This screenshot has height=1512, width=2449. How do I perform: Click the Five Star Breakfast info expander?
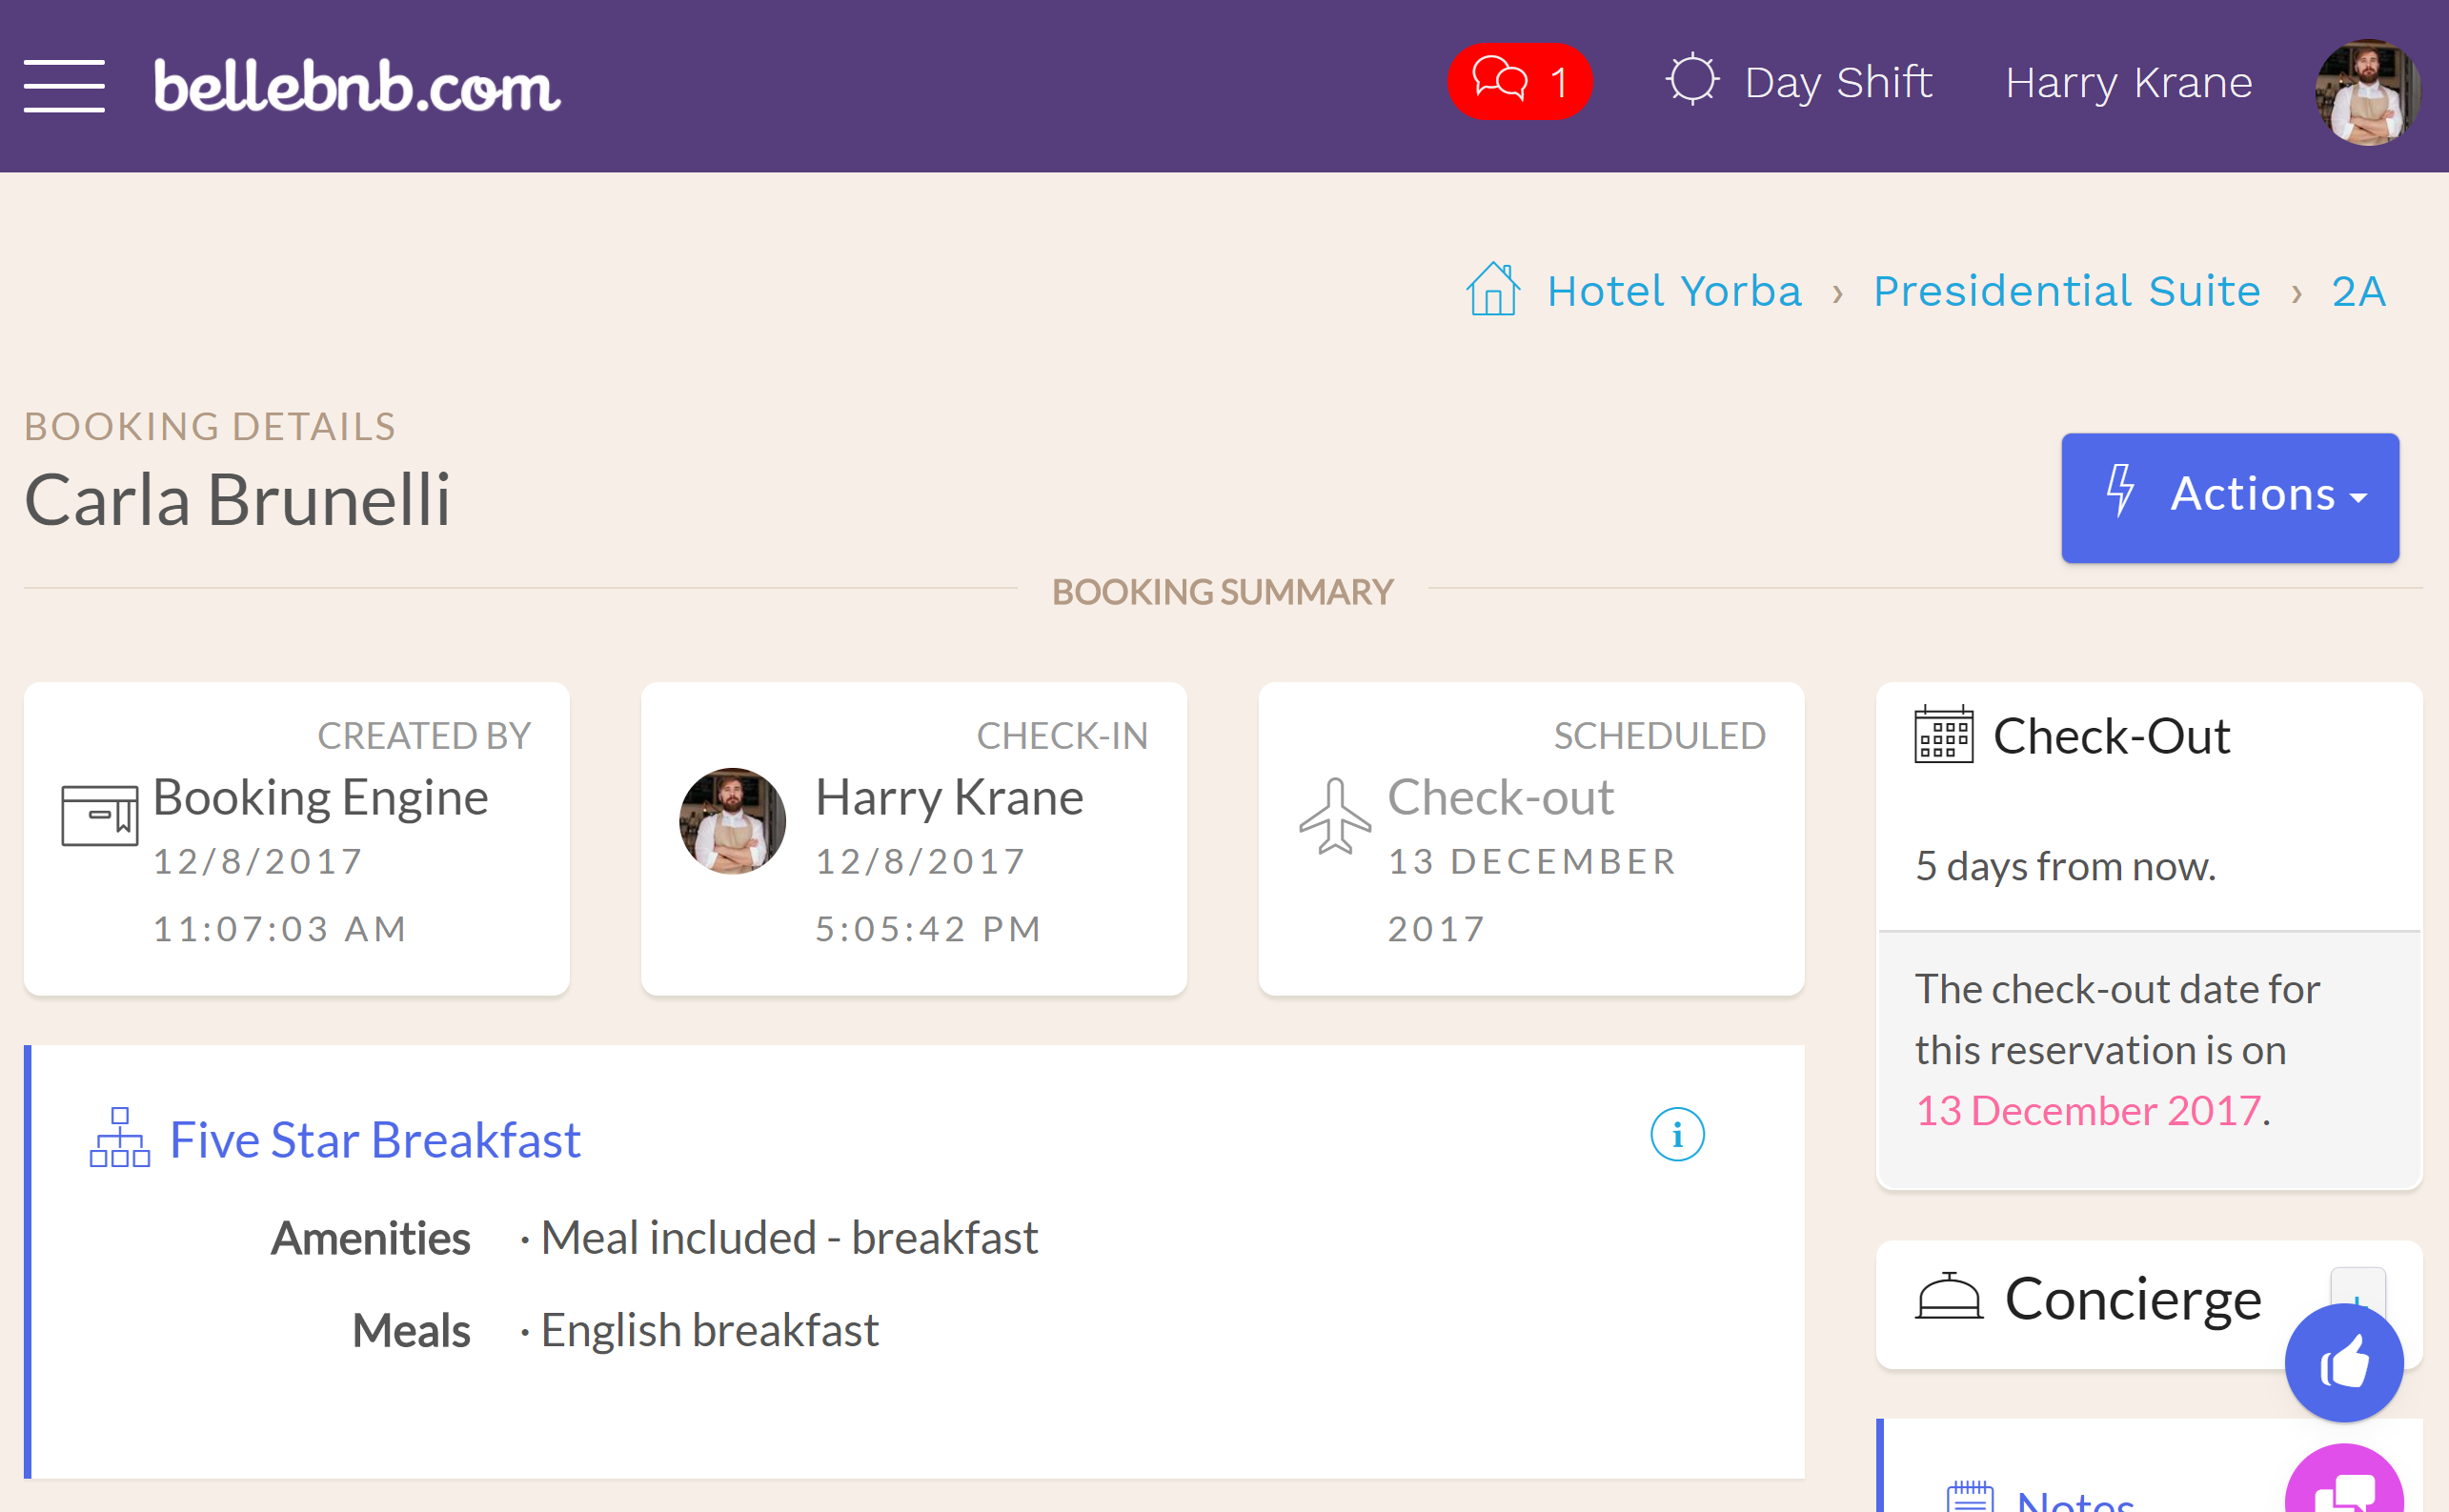[1679, 1135]
